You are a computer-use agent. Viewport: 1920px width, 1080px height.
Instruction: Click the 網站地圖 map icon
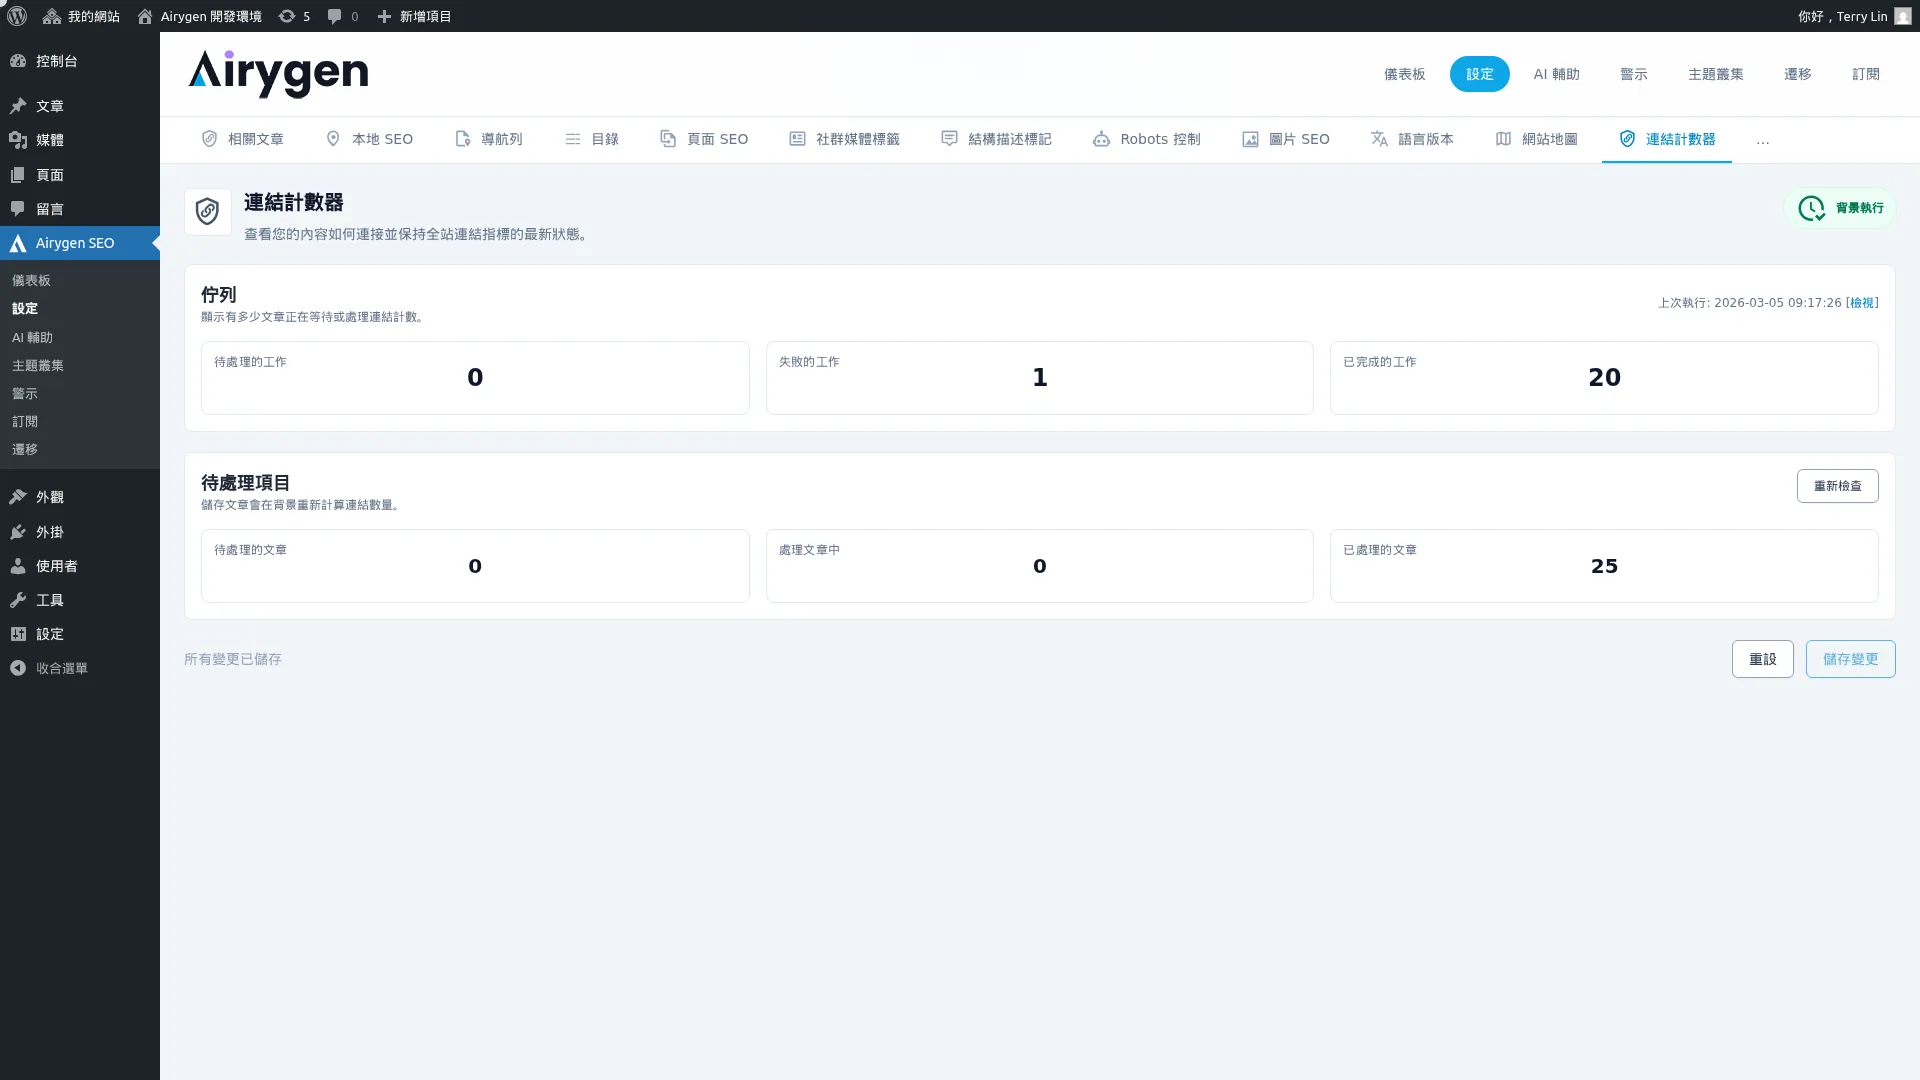pos(1503,139)
